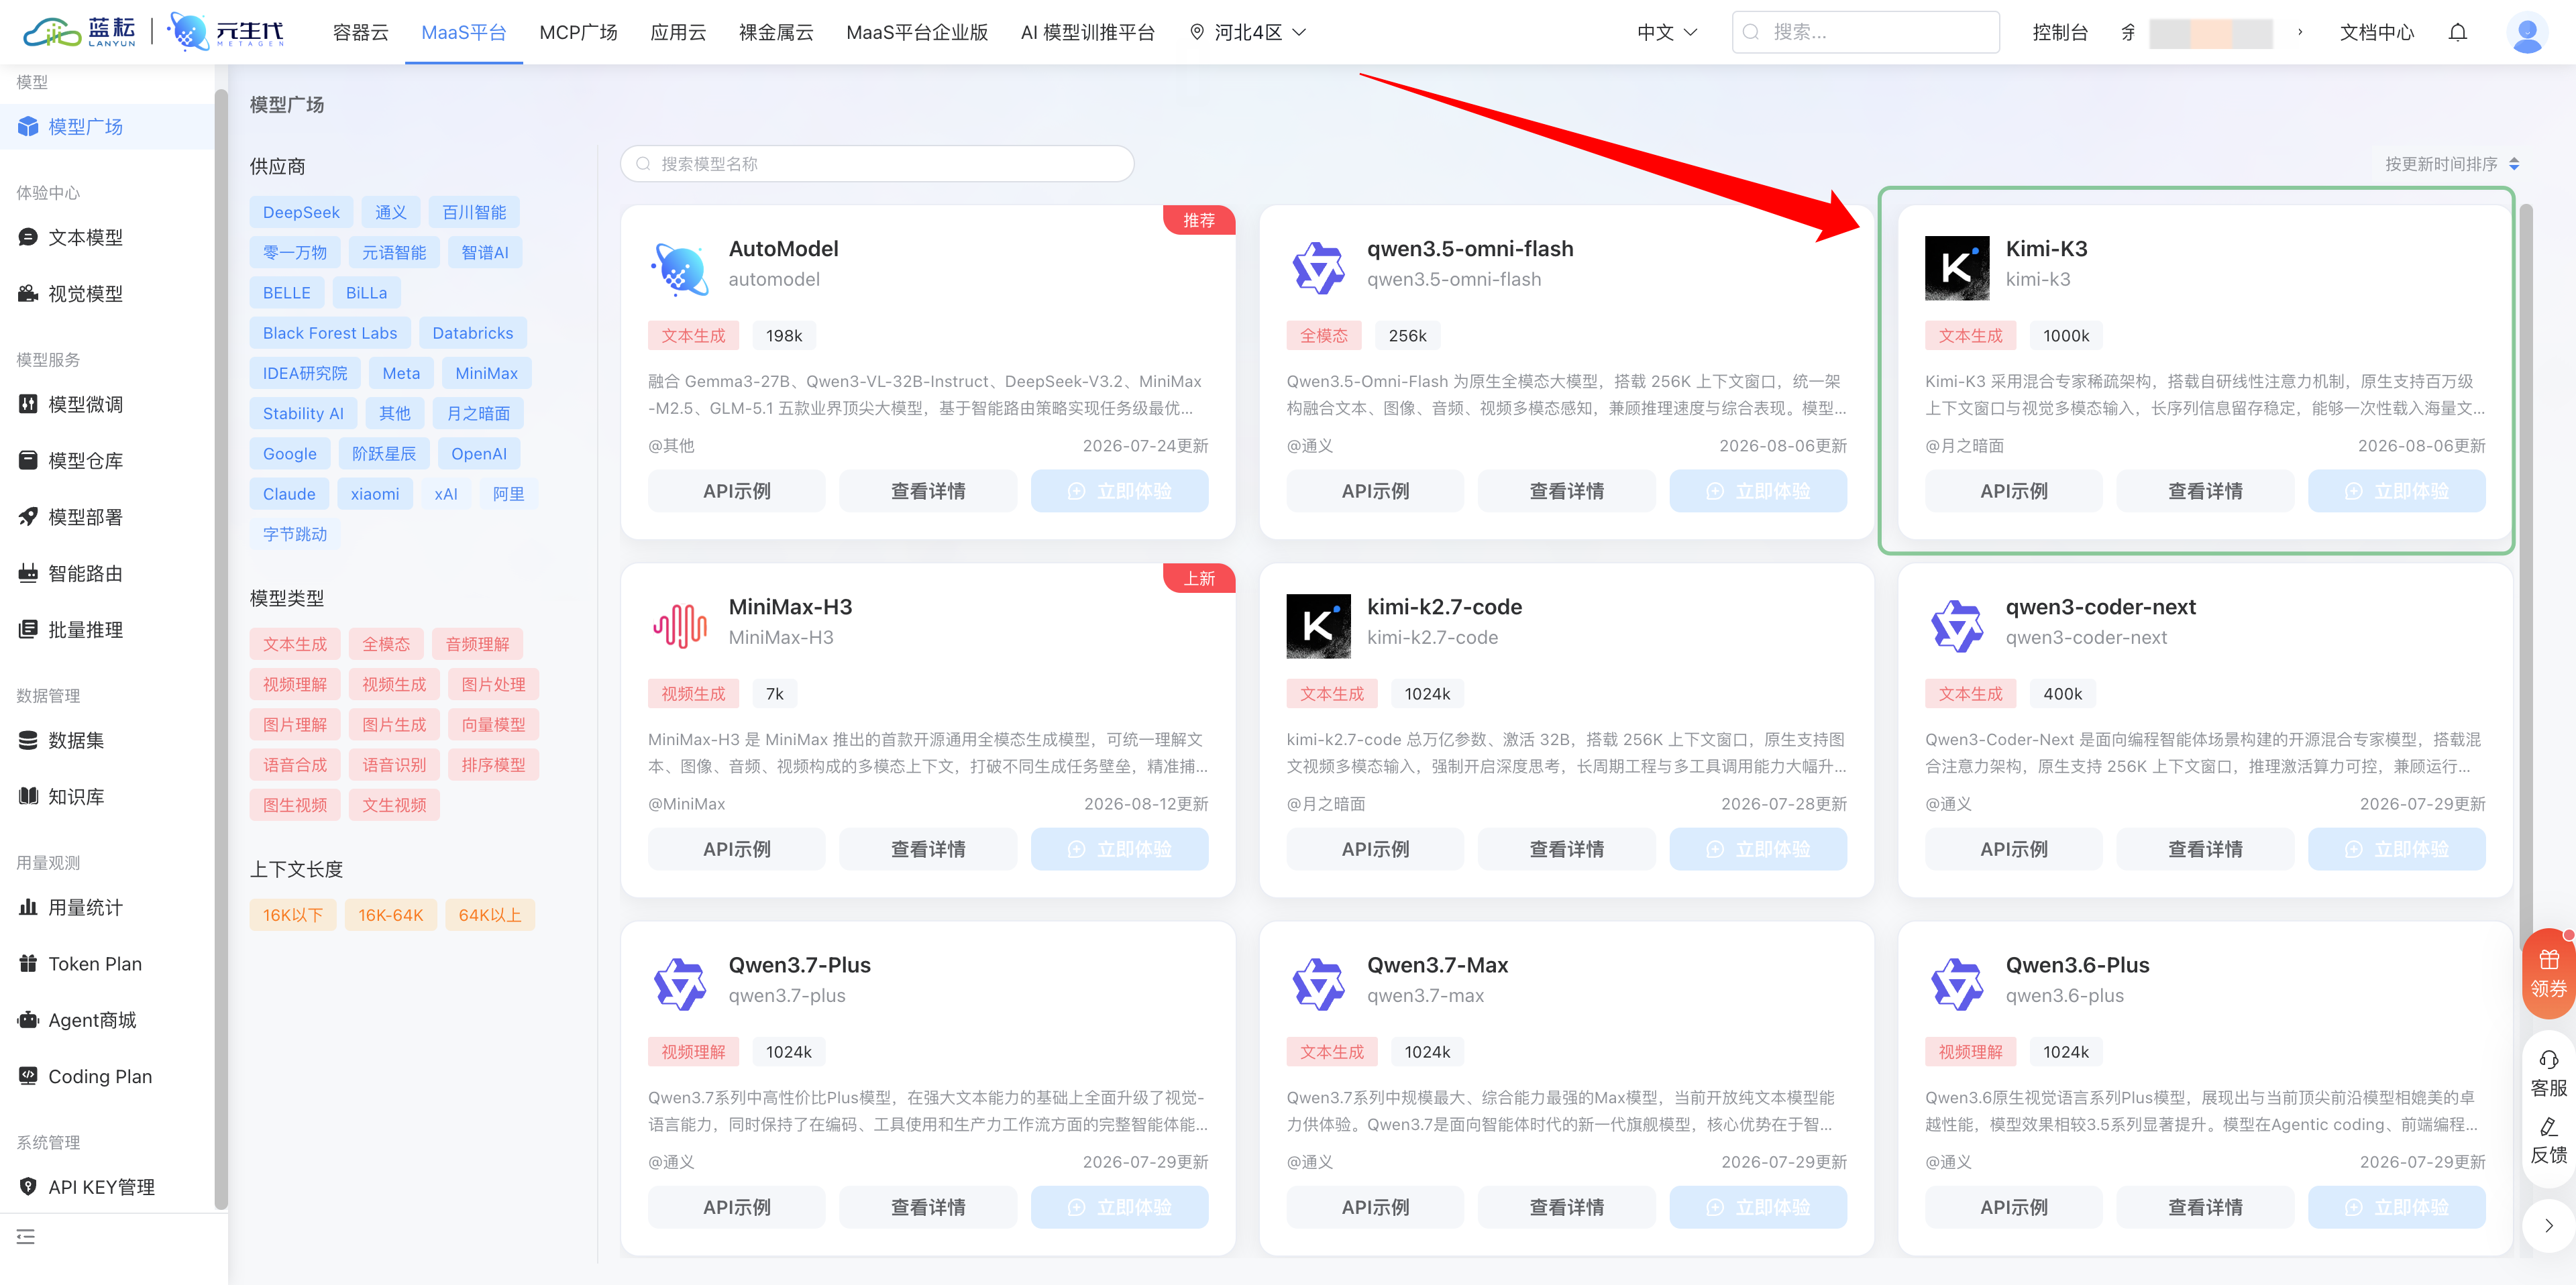Toggle the OpenAI supplier filter
The width and height of the screenshot is (2576, 1285).
tap(478, 453)
